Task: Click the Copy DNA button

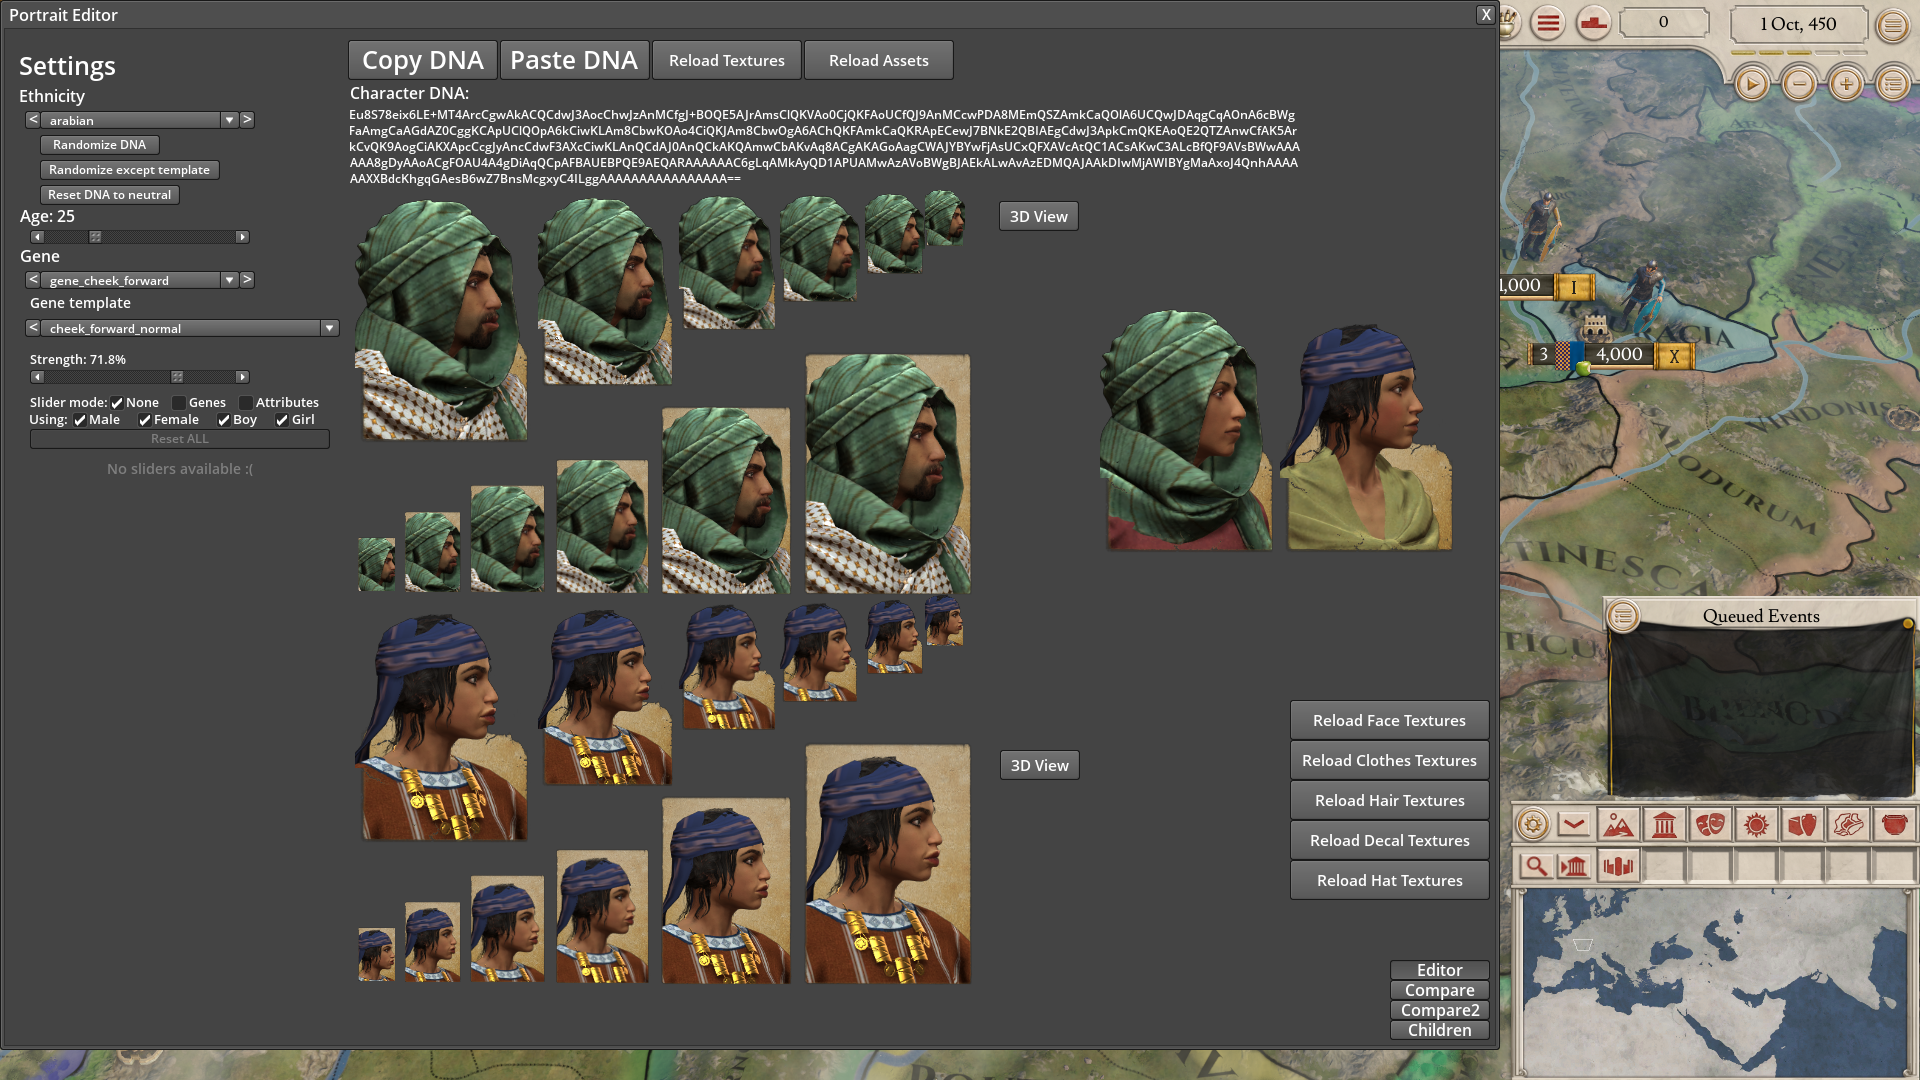Action: (422, 60)
